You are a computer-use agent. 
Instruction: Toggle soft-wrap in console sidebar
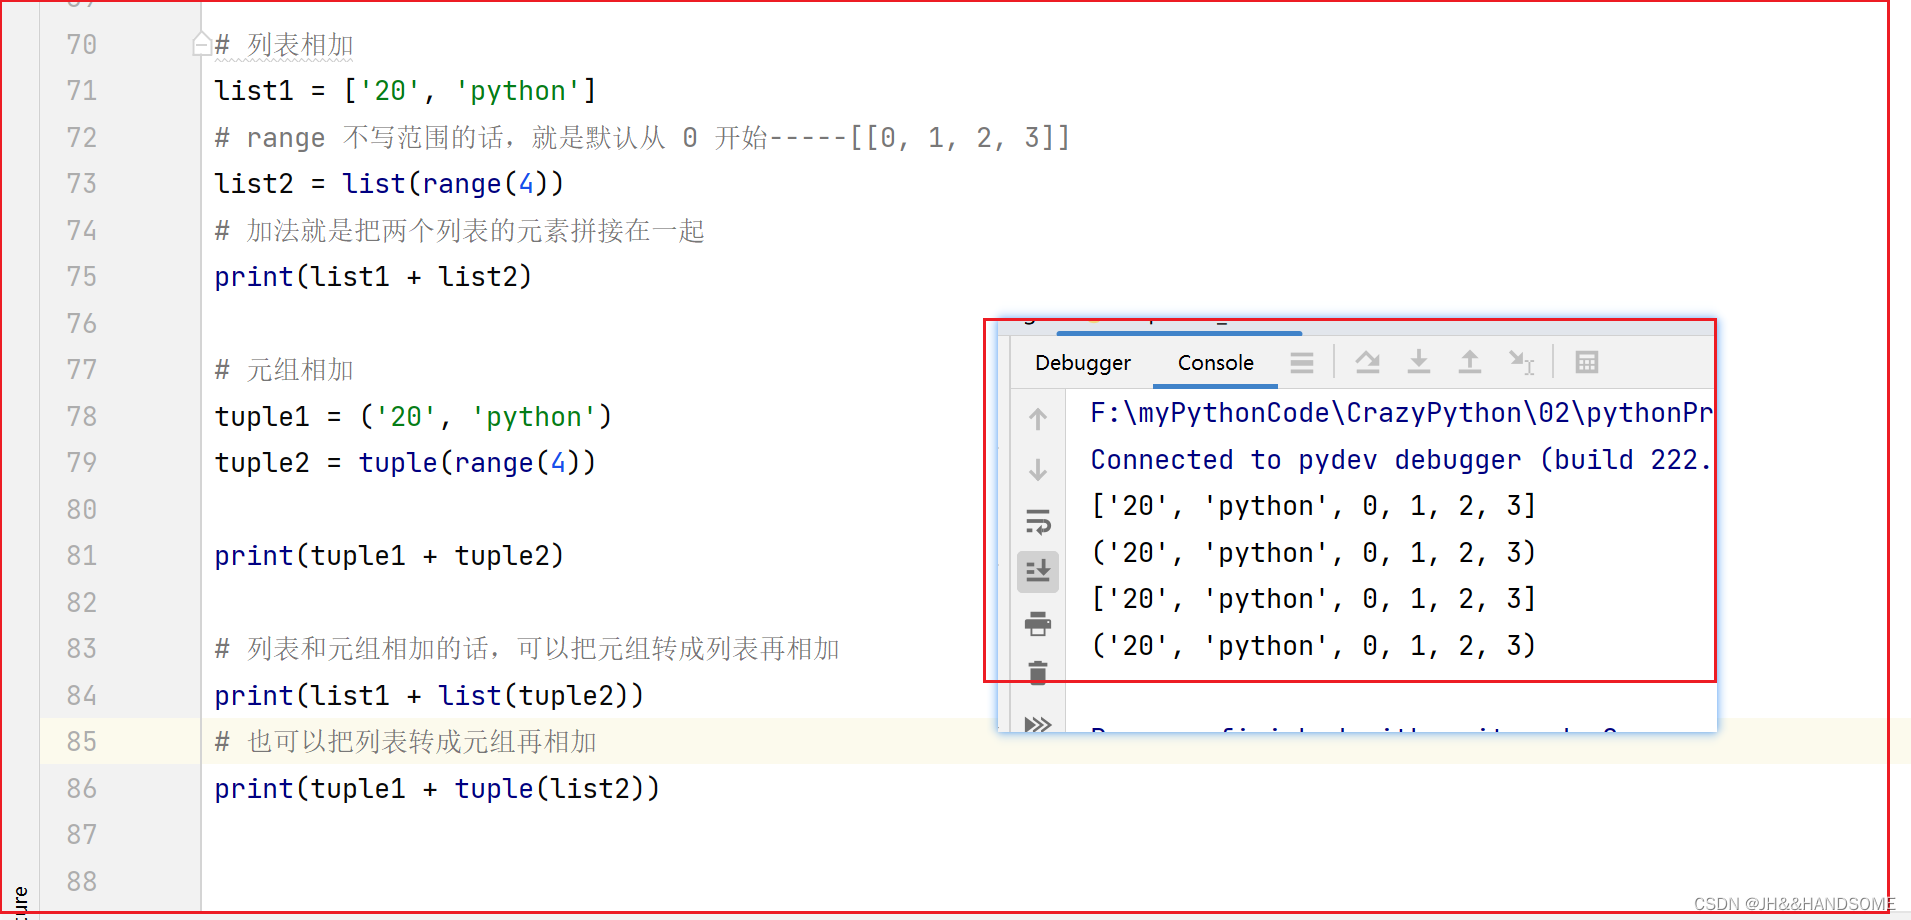coord(1038,521)
